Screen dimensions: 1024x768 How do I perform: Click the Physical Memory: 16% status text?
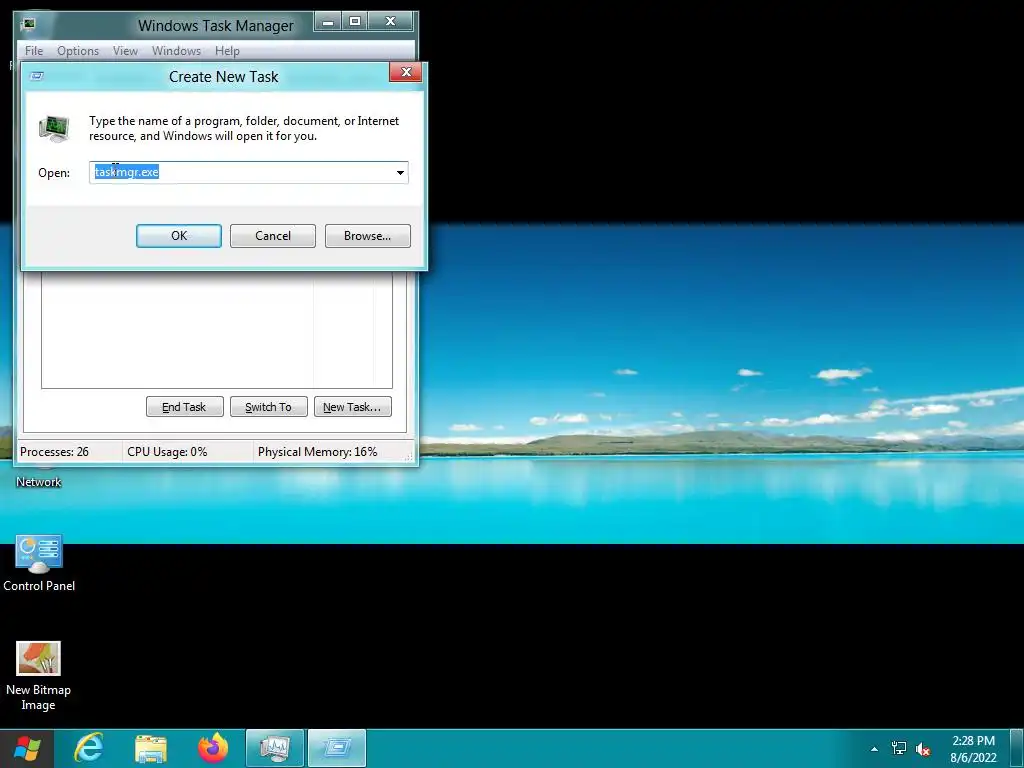(x=317, y=452)
